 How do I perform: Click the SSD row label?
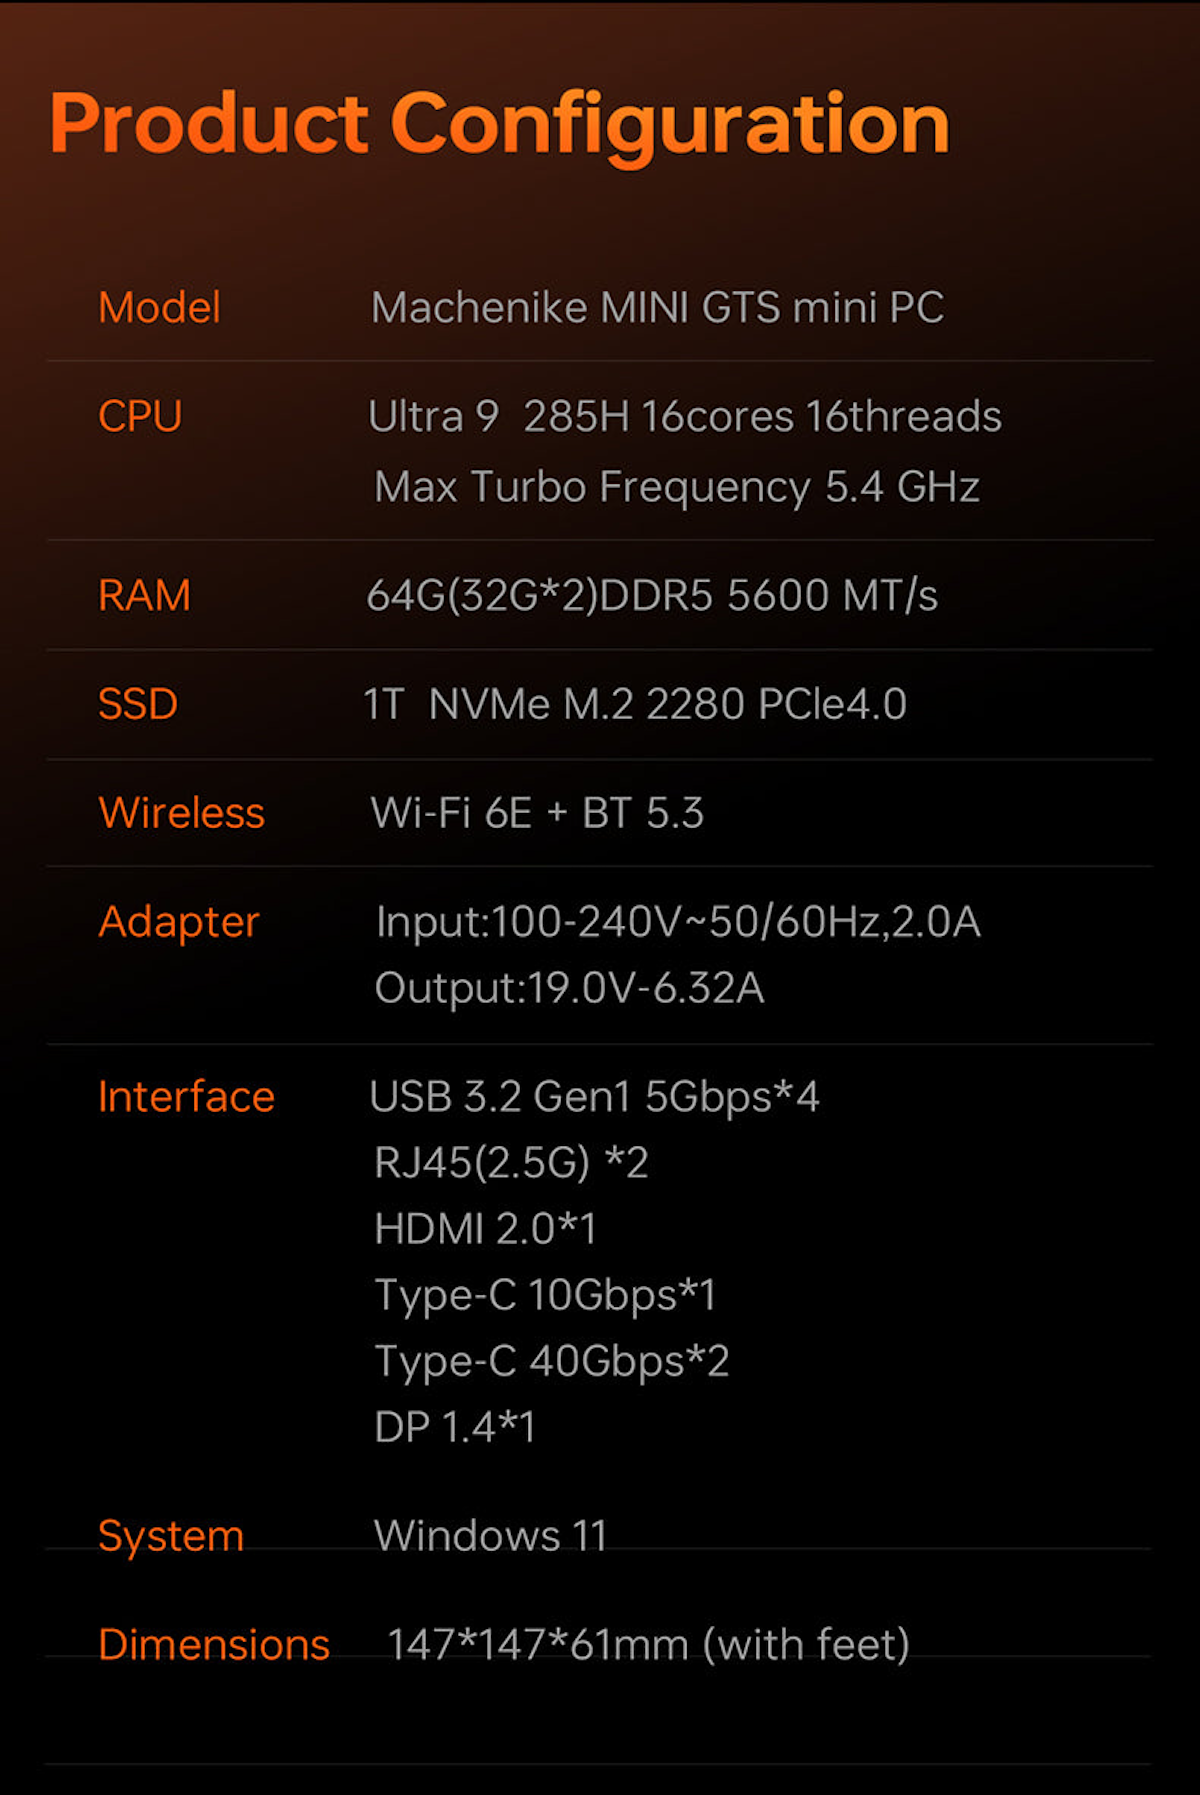pyautogui.click(x=138, y=704)
